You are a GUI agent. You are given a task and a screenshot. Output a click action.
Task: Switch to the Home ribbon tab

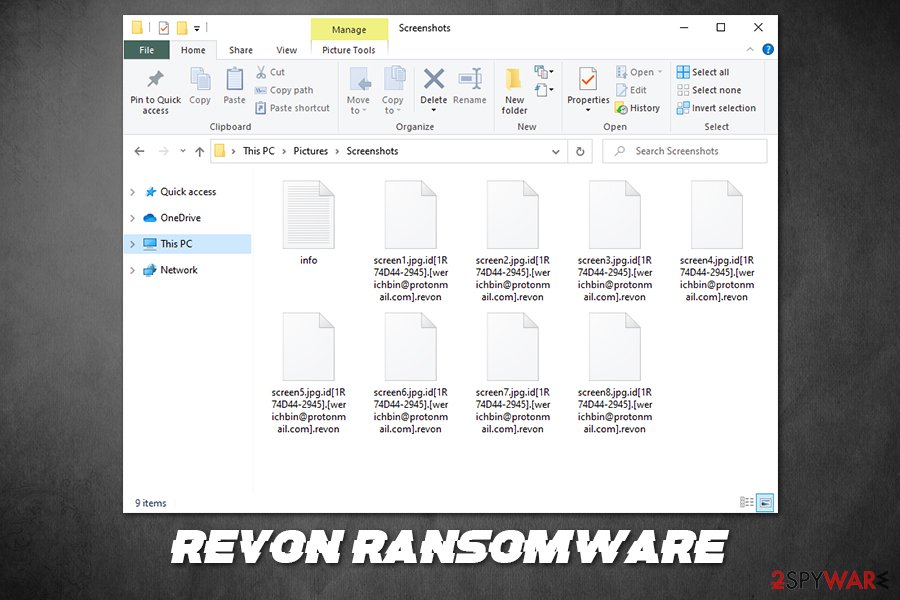point(193,50)
